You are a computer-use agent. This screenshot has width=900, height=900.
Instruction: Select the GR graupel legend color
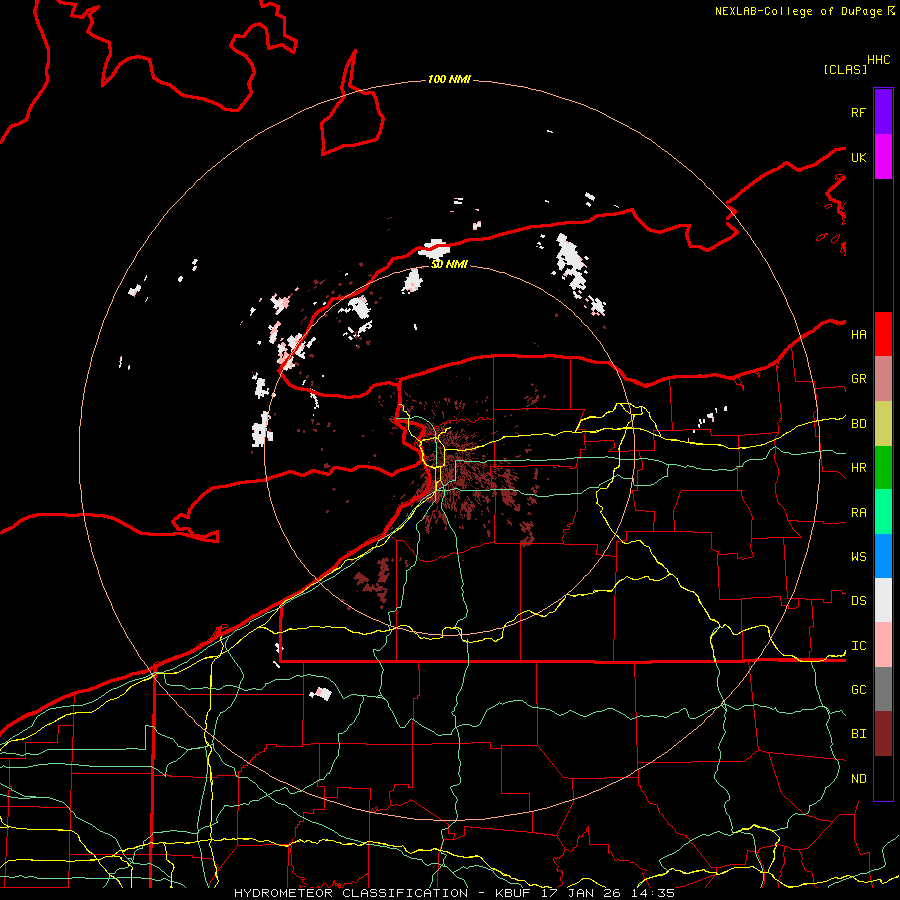(x=883, y=379)
